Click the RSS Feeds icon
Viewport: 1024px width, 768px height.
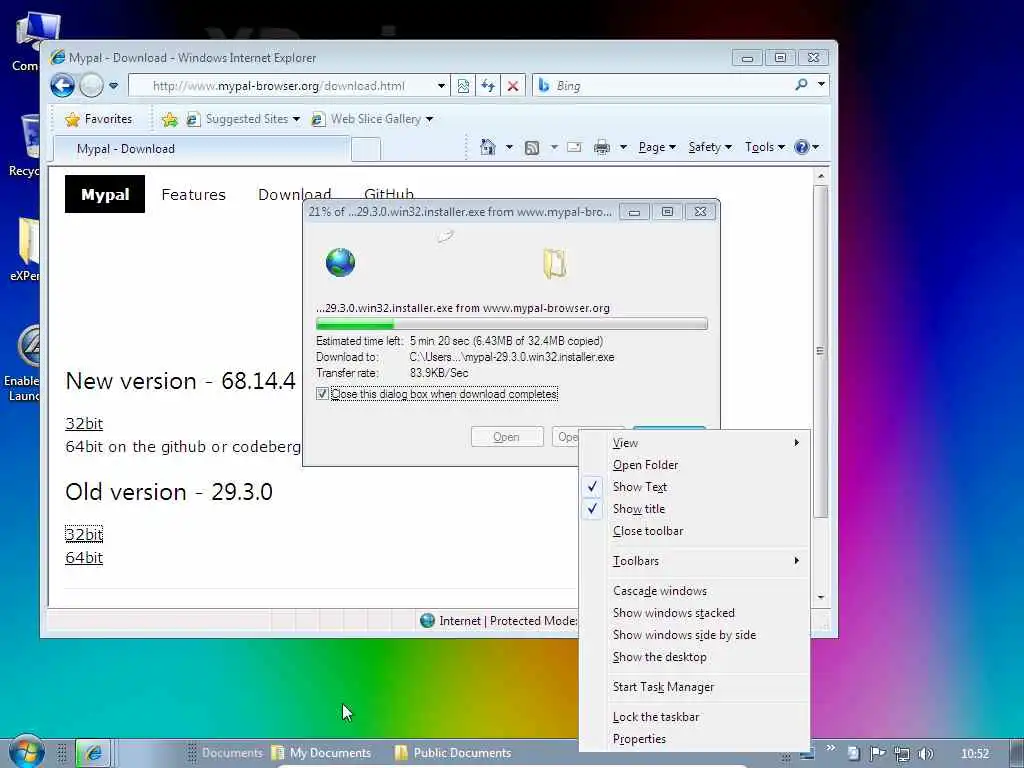tap(532, 148)
